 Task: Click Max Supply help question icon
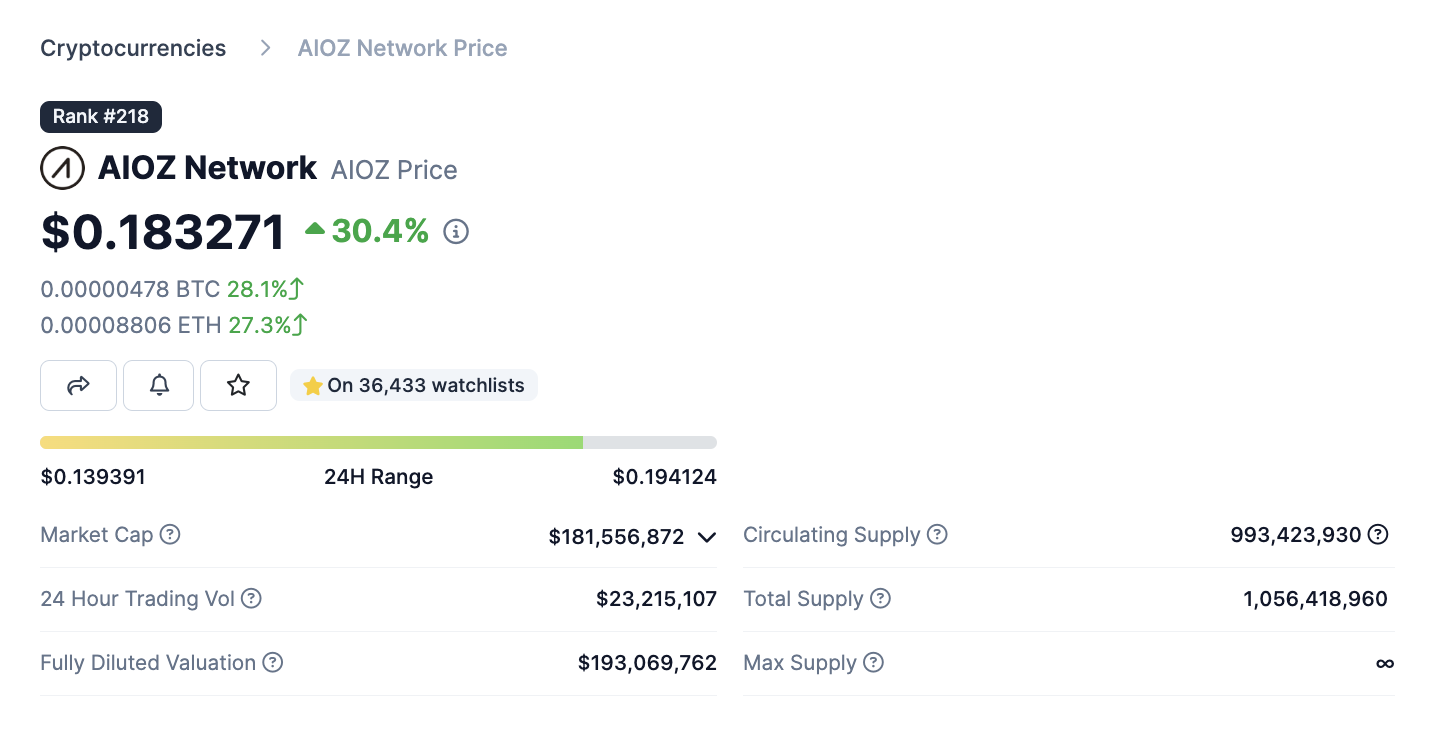tap(874, 663)
